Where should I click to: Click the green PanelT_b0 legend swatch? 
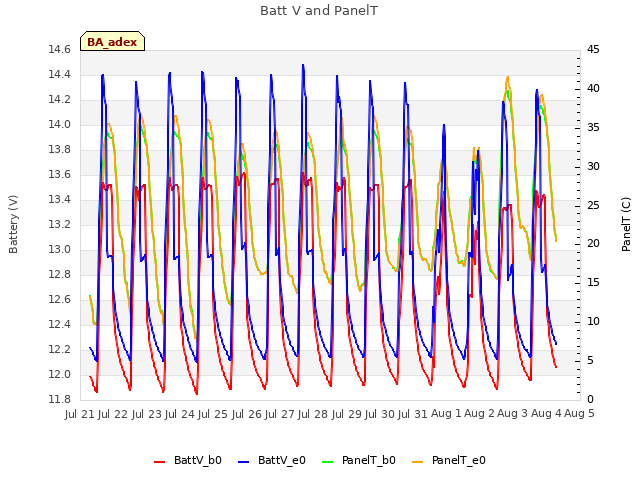[x=327, y=462]
